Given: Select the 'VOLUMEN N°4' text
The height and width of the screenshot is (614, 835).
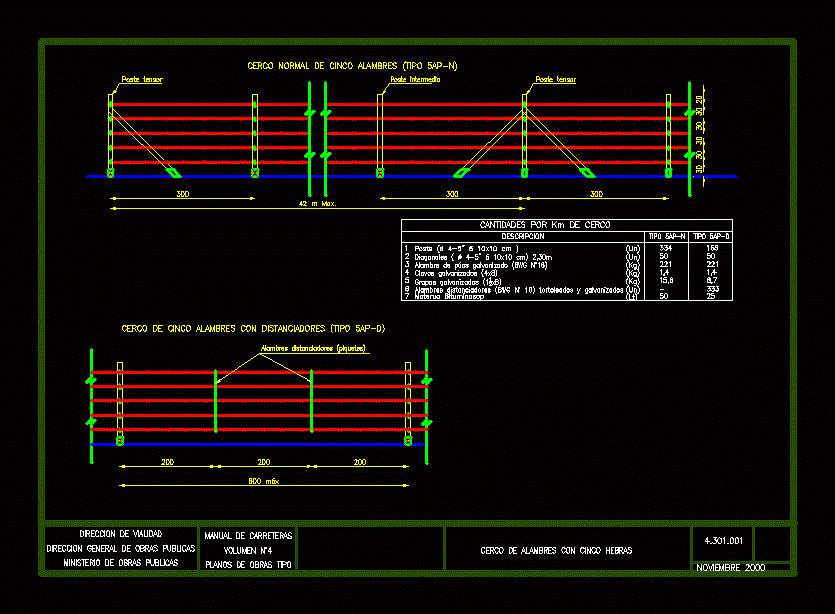Looking at the screenshot, I should (x=248, y=550).
